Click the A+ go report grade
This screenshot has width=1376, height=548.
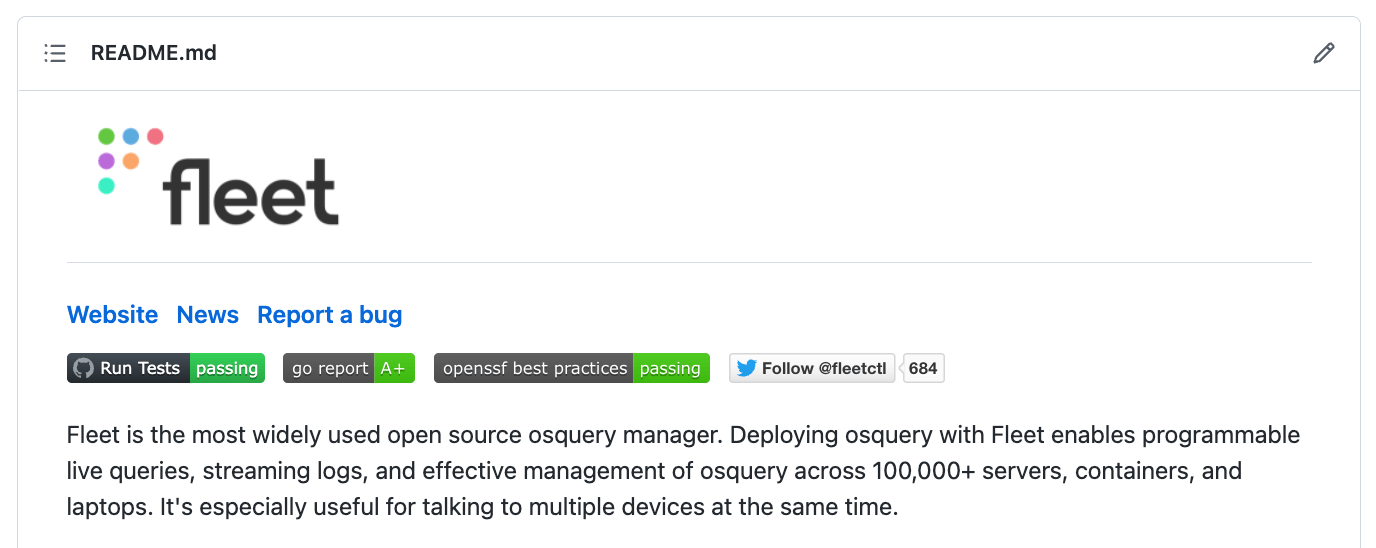pyautogui.click(x=394, y=368)
